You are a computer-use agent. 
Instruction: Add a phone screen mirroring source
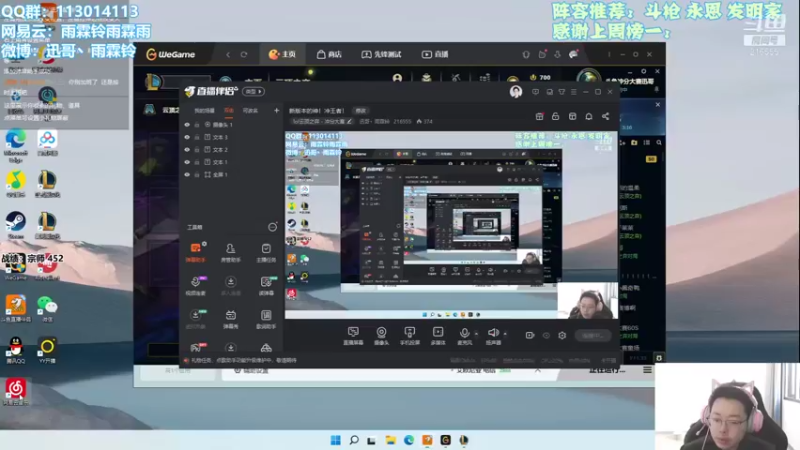[410, 336]
